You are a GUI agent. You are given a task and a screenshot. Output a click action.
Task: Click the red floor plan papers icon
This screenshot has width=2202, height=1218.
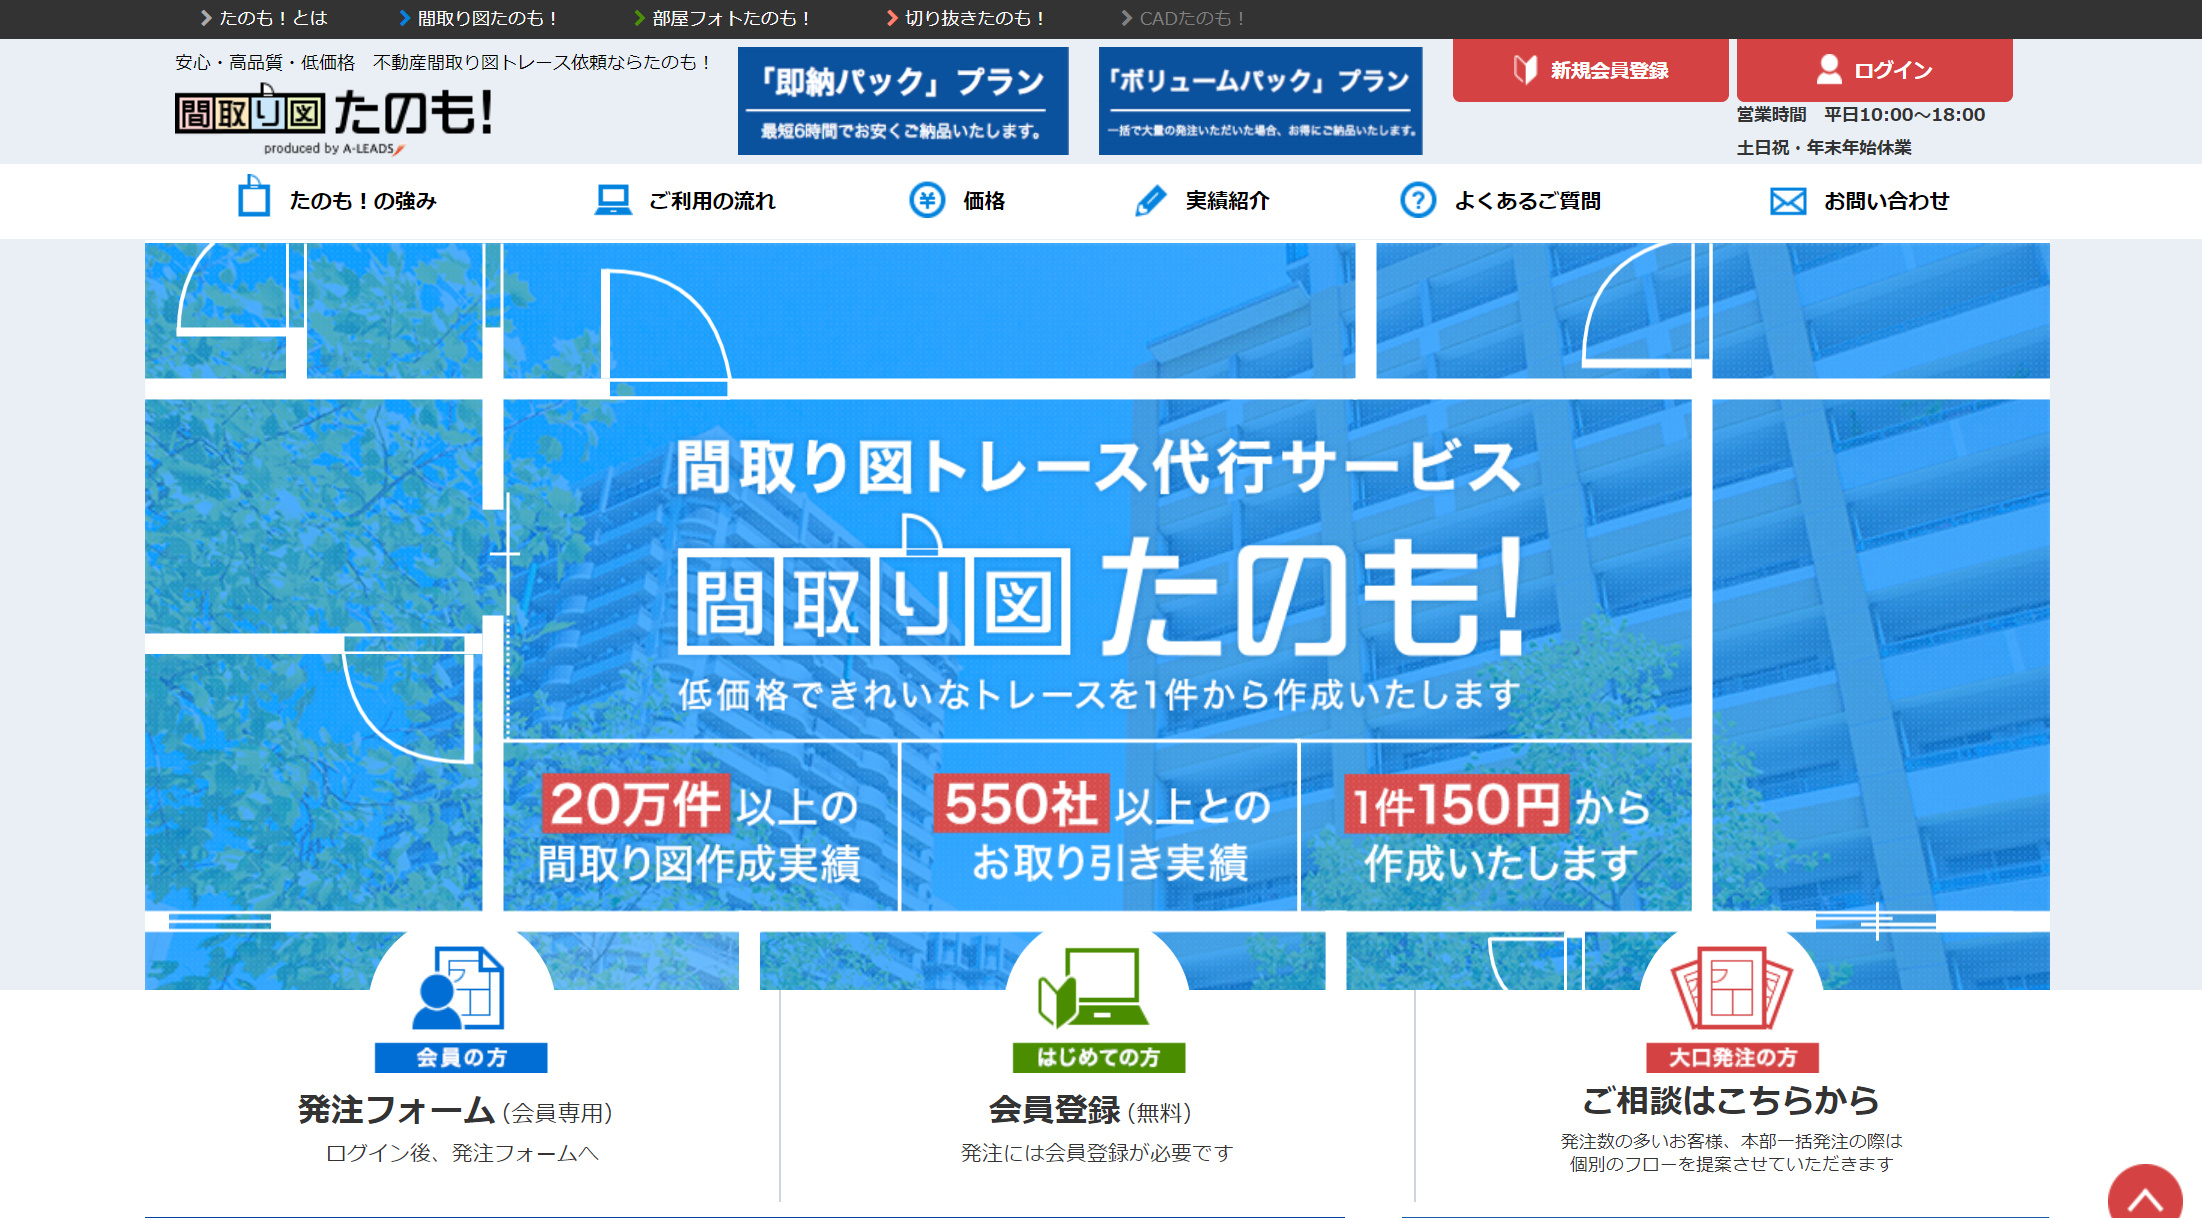1731,989
